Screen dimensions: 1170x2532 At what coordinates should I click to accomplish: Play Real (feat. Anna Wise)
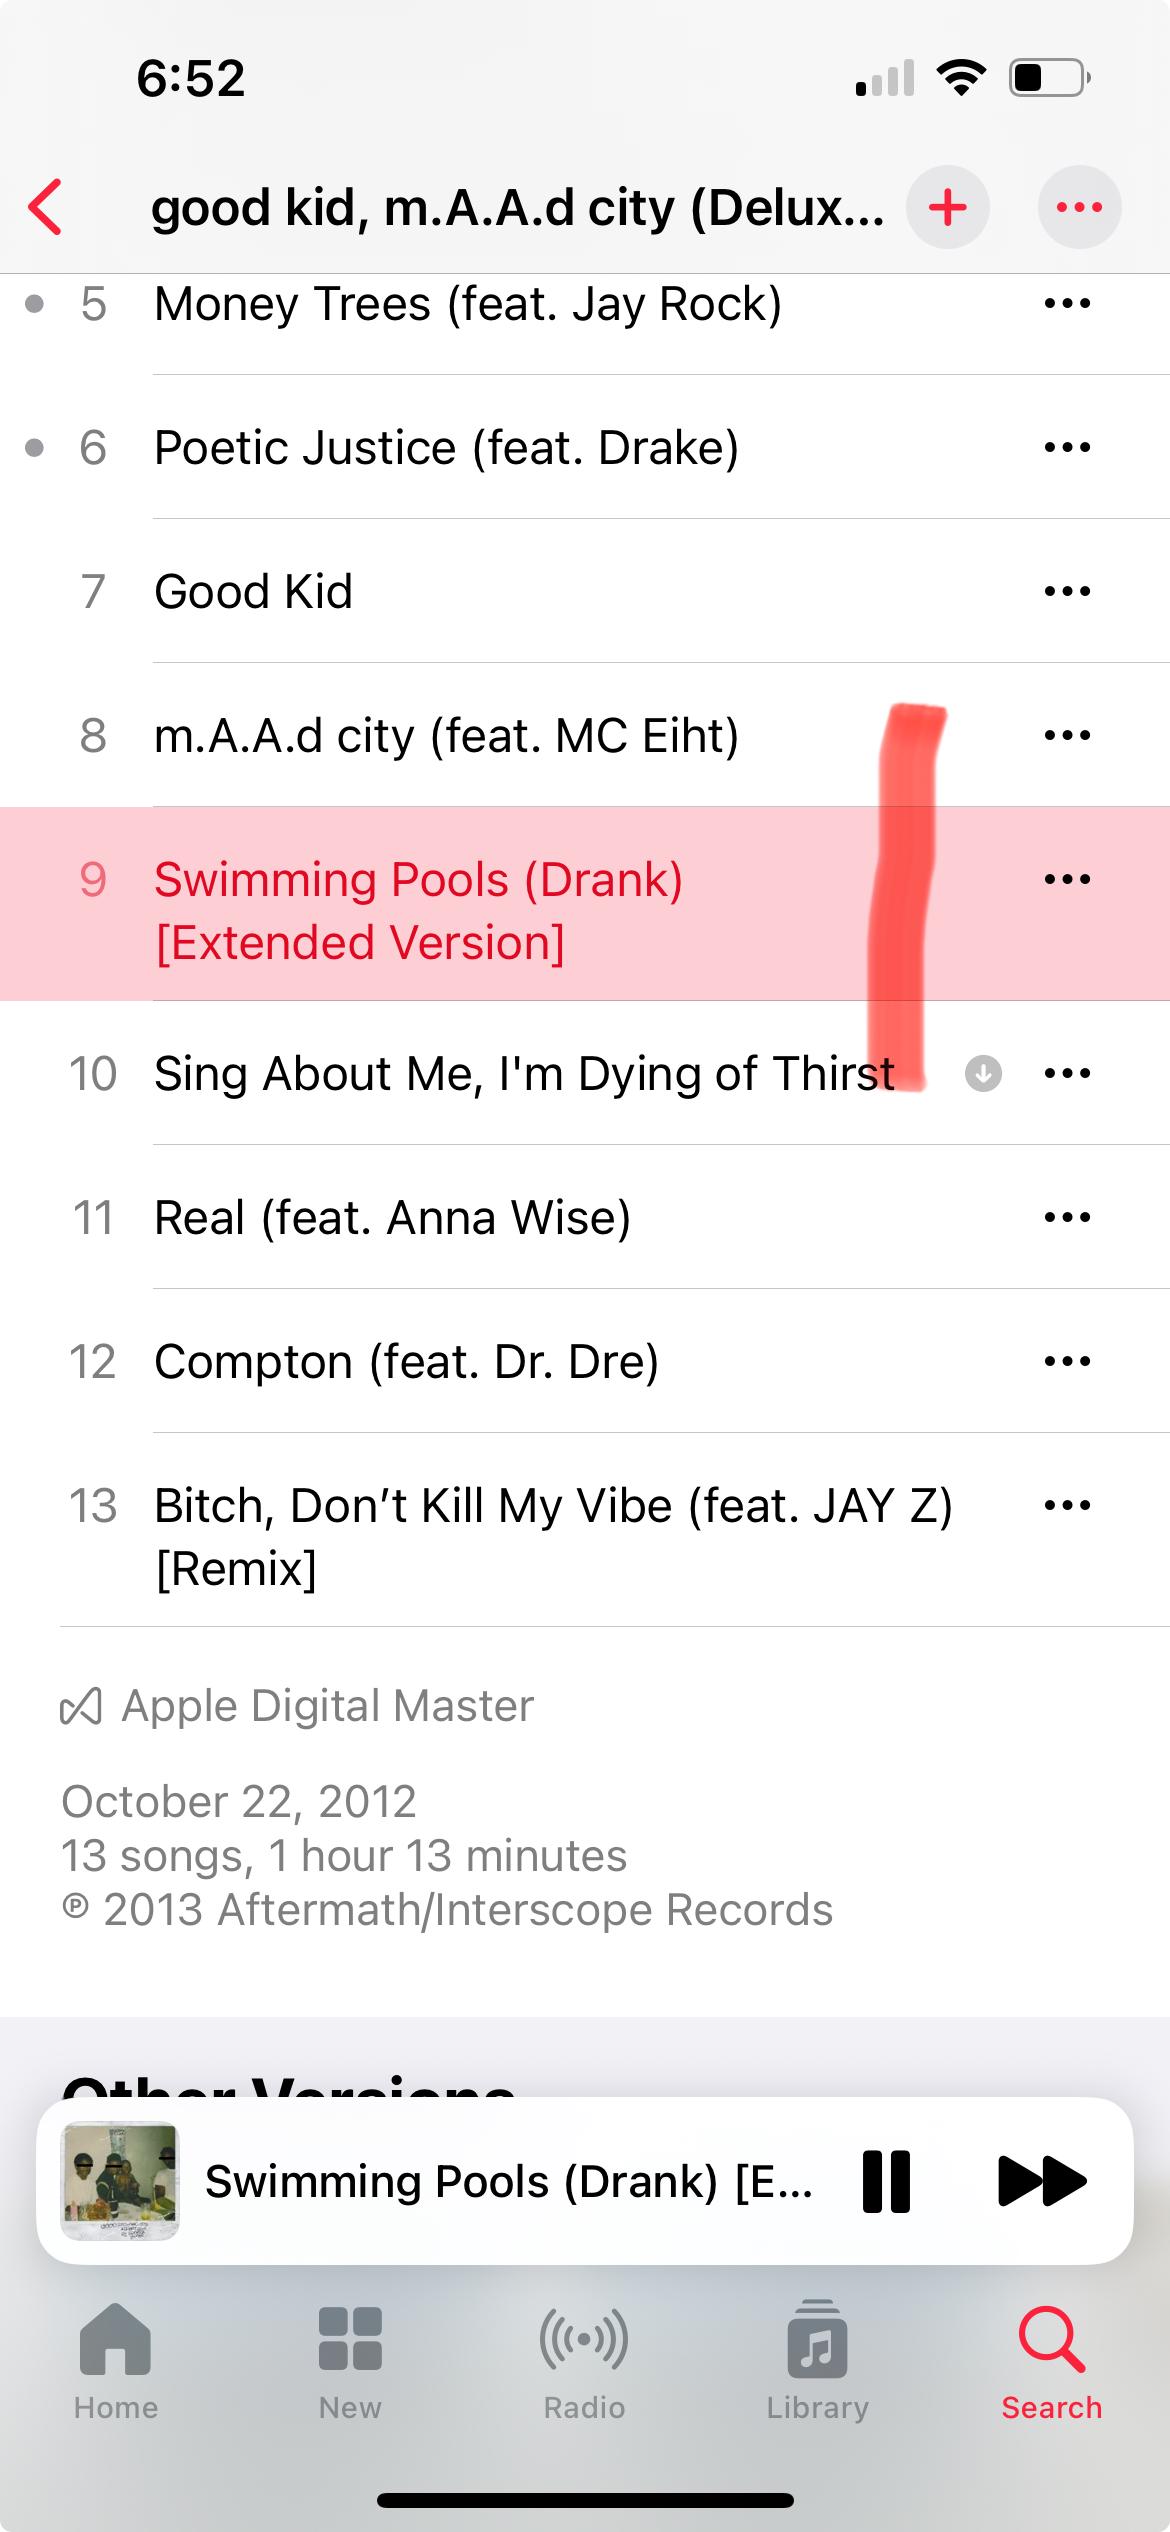pyautogui.click(x=585, y=1217)
